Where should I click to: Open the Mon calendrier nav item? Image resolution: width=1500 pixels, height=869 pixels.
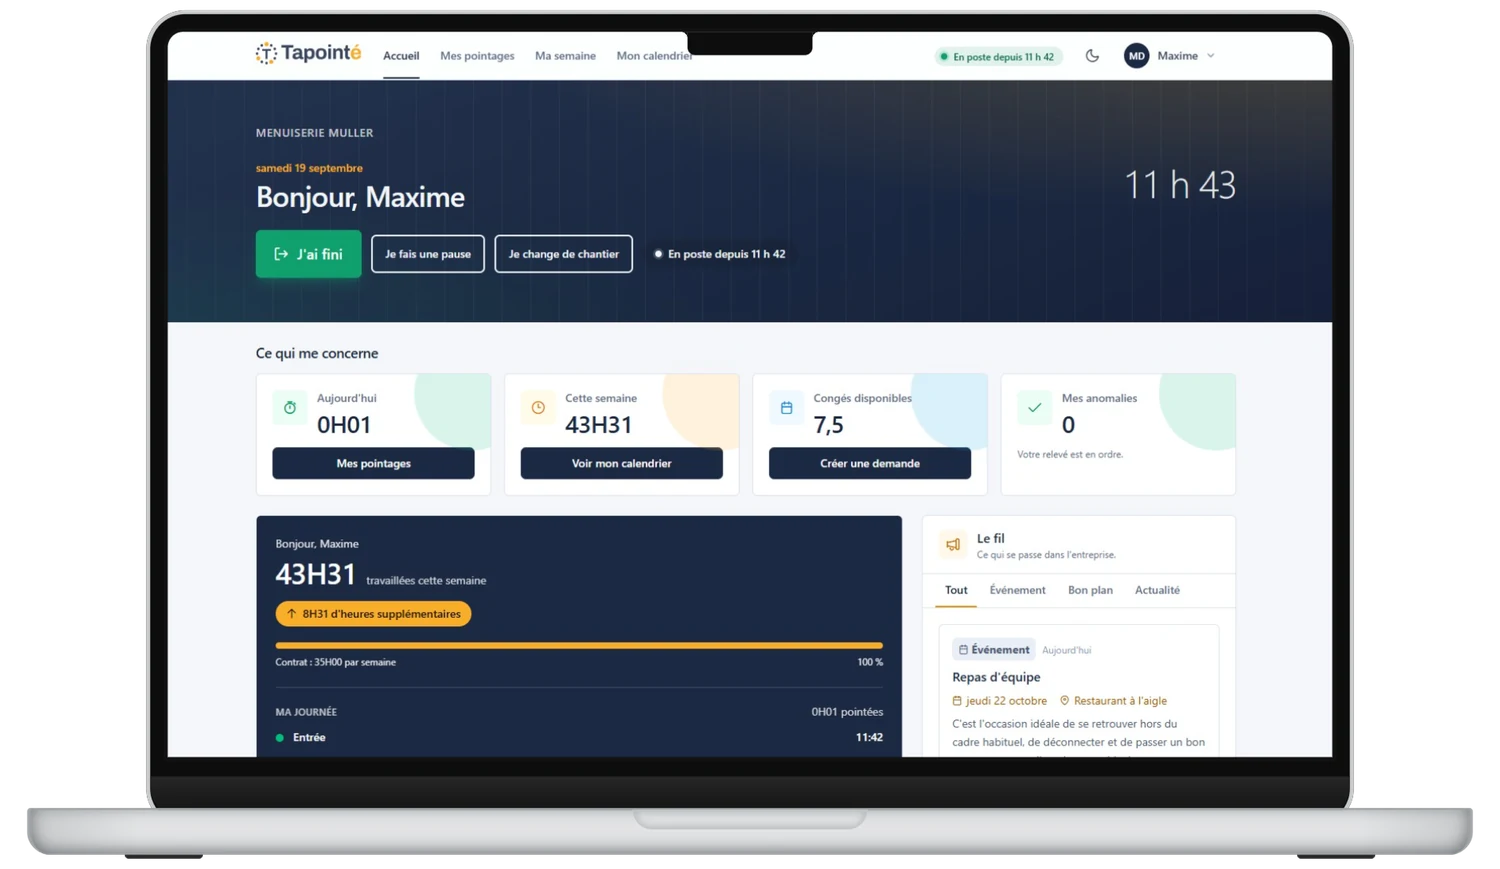[654, 56]
